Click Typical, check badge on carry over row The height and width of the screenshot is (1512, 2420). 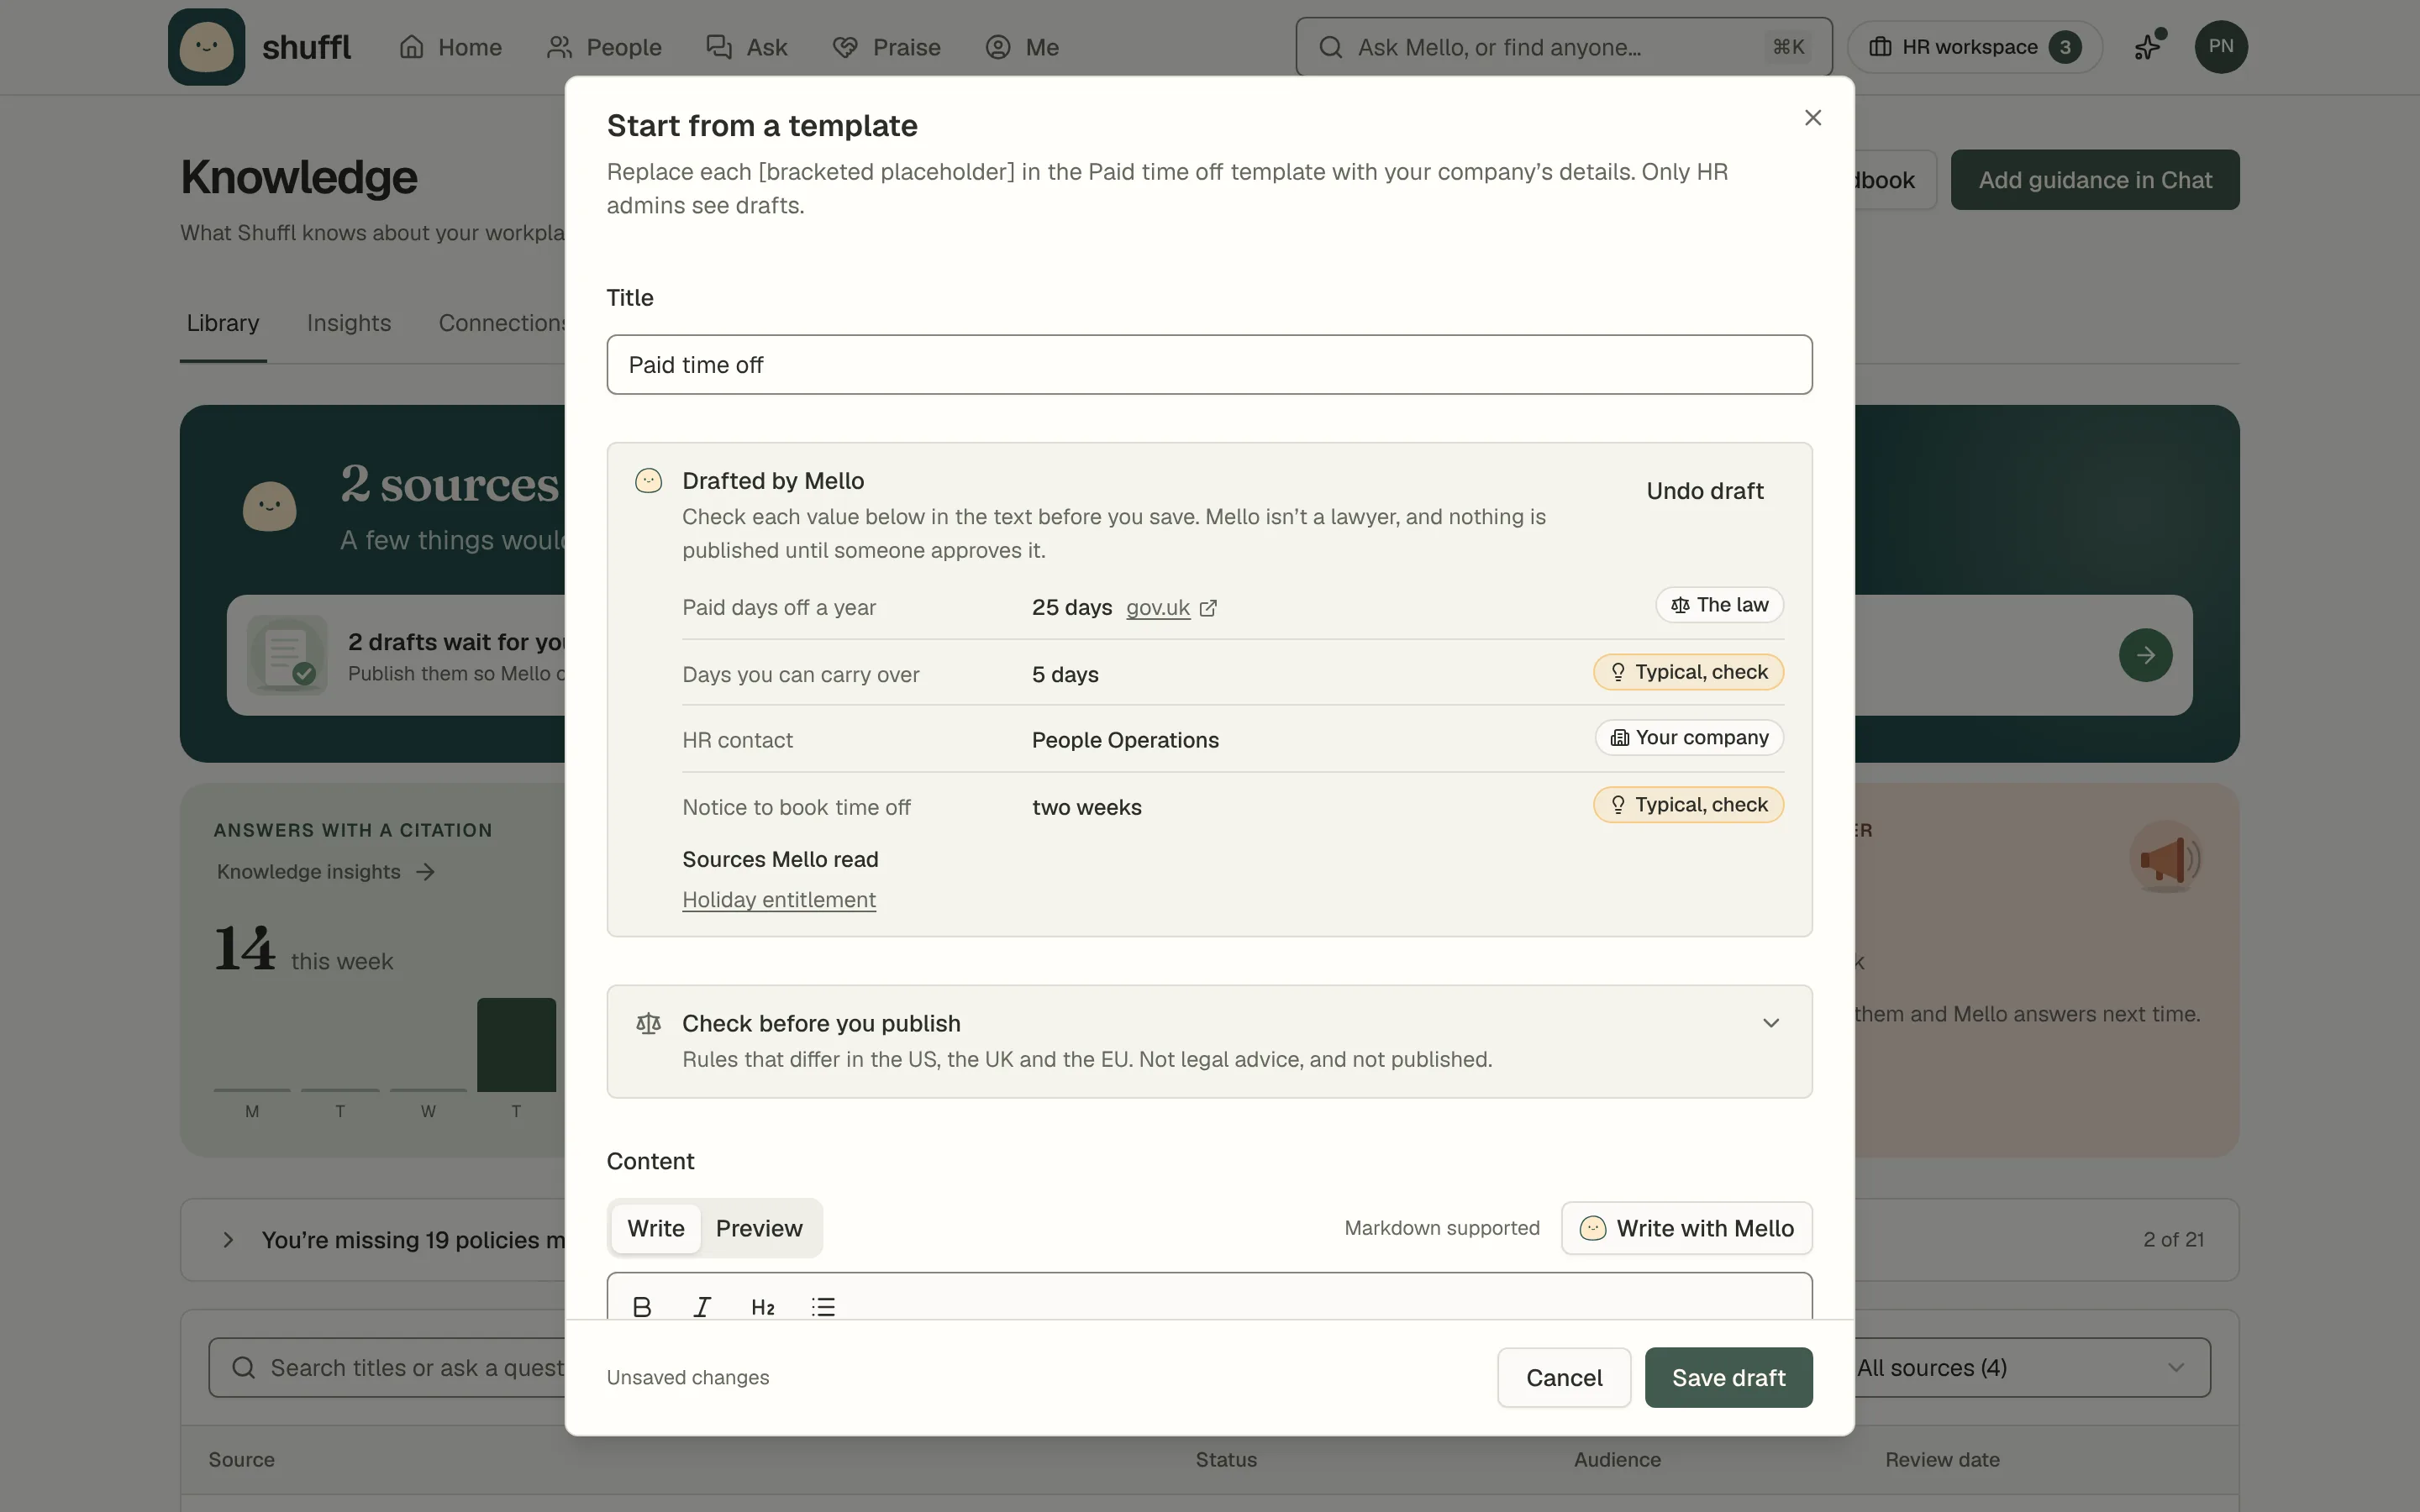pos(1688,672)
